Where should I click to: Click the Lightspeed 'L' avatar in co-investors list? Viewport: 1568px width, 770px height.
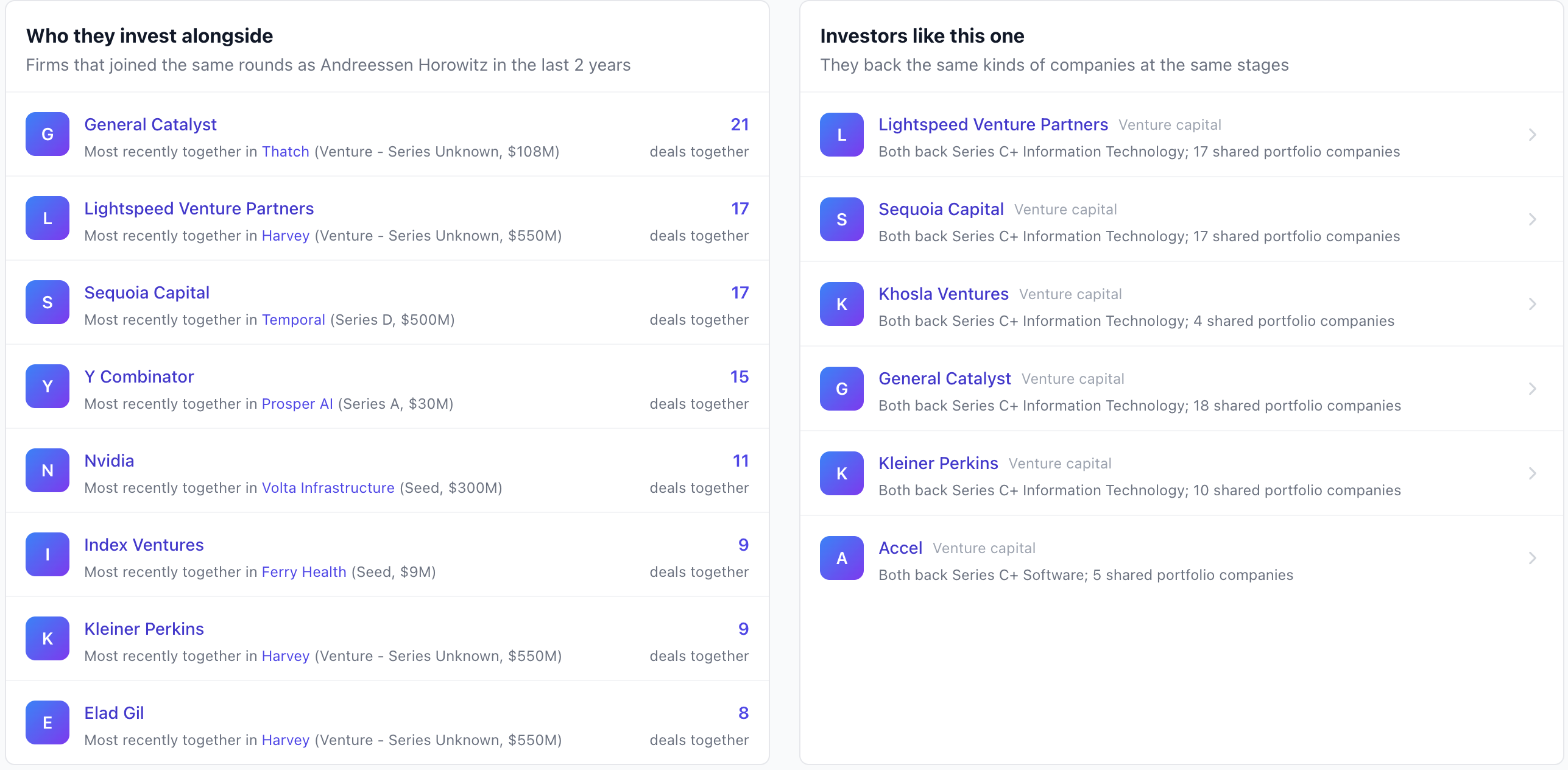(x=47, y=218)
